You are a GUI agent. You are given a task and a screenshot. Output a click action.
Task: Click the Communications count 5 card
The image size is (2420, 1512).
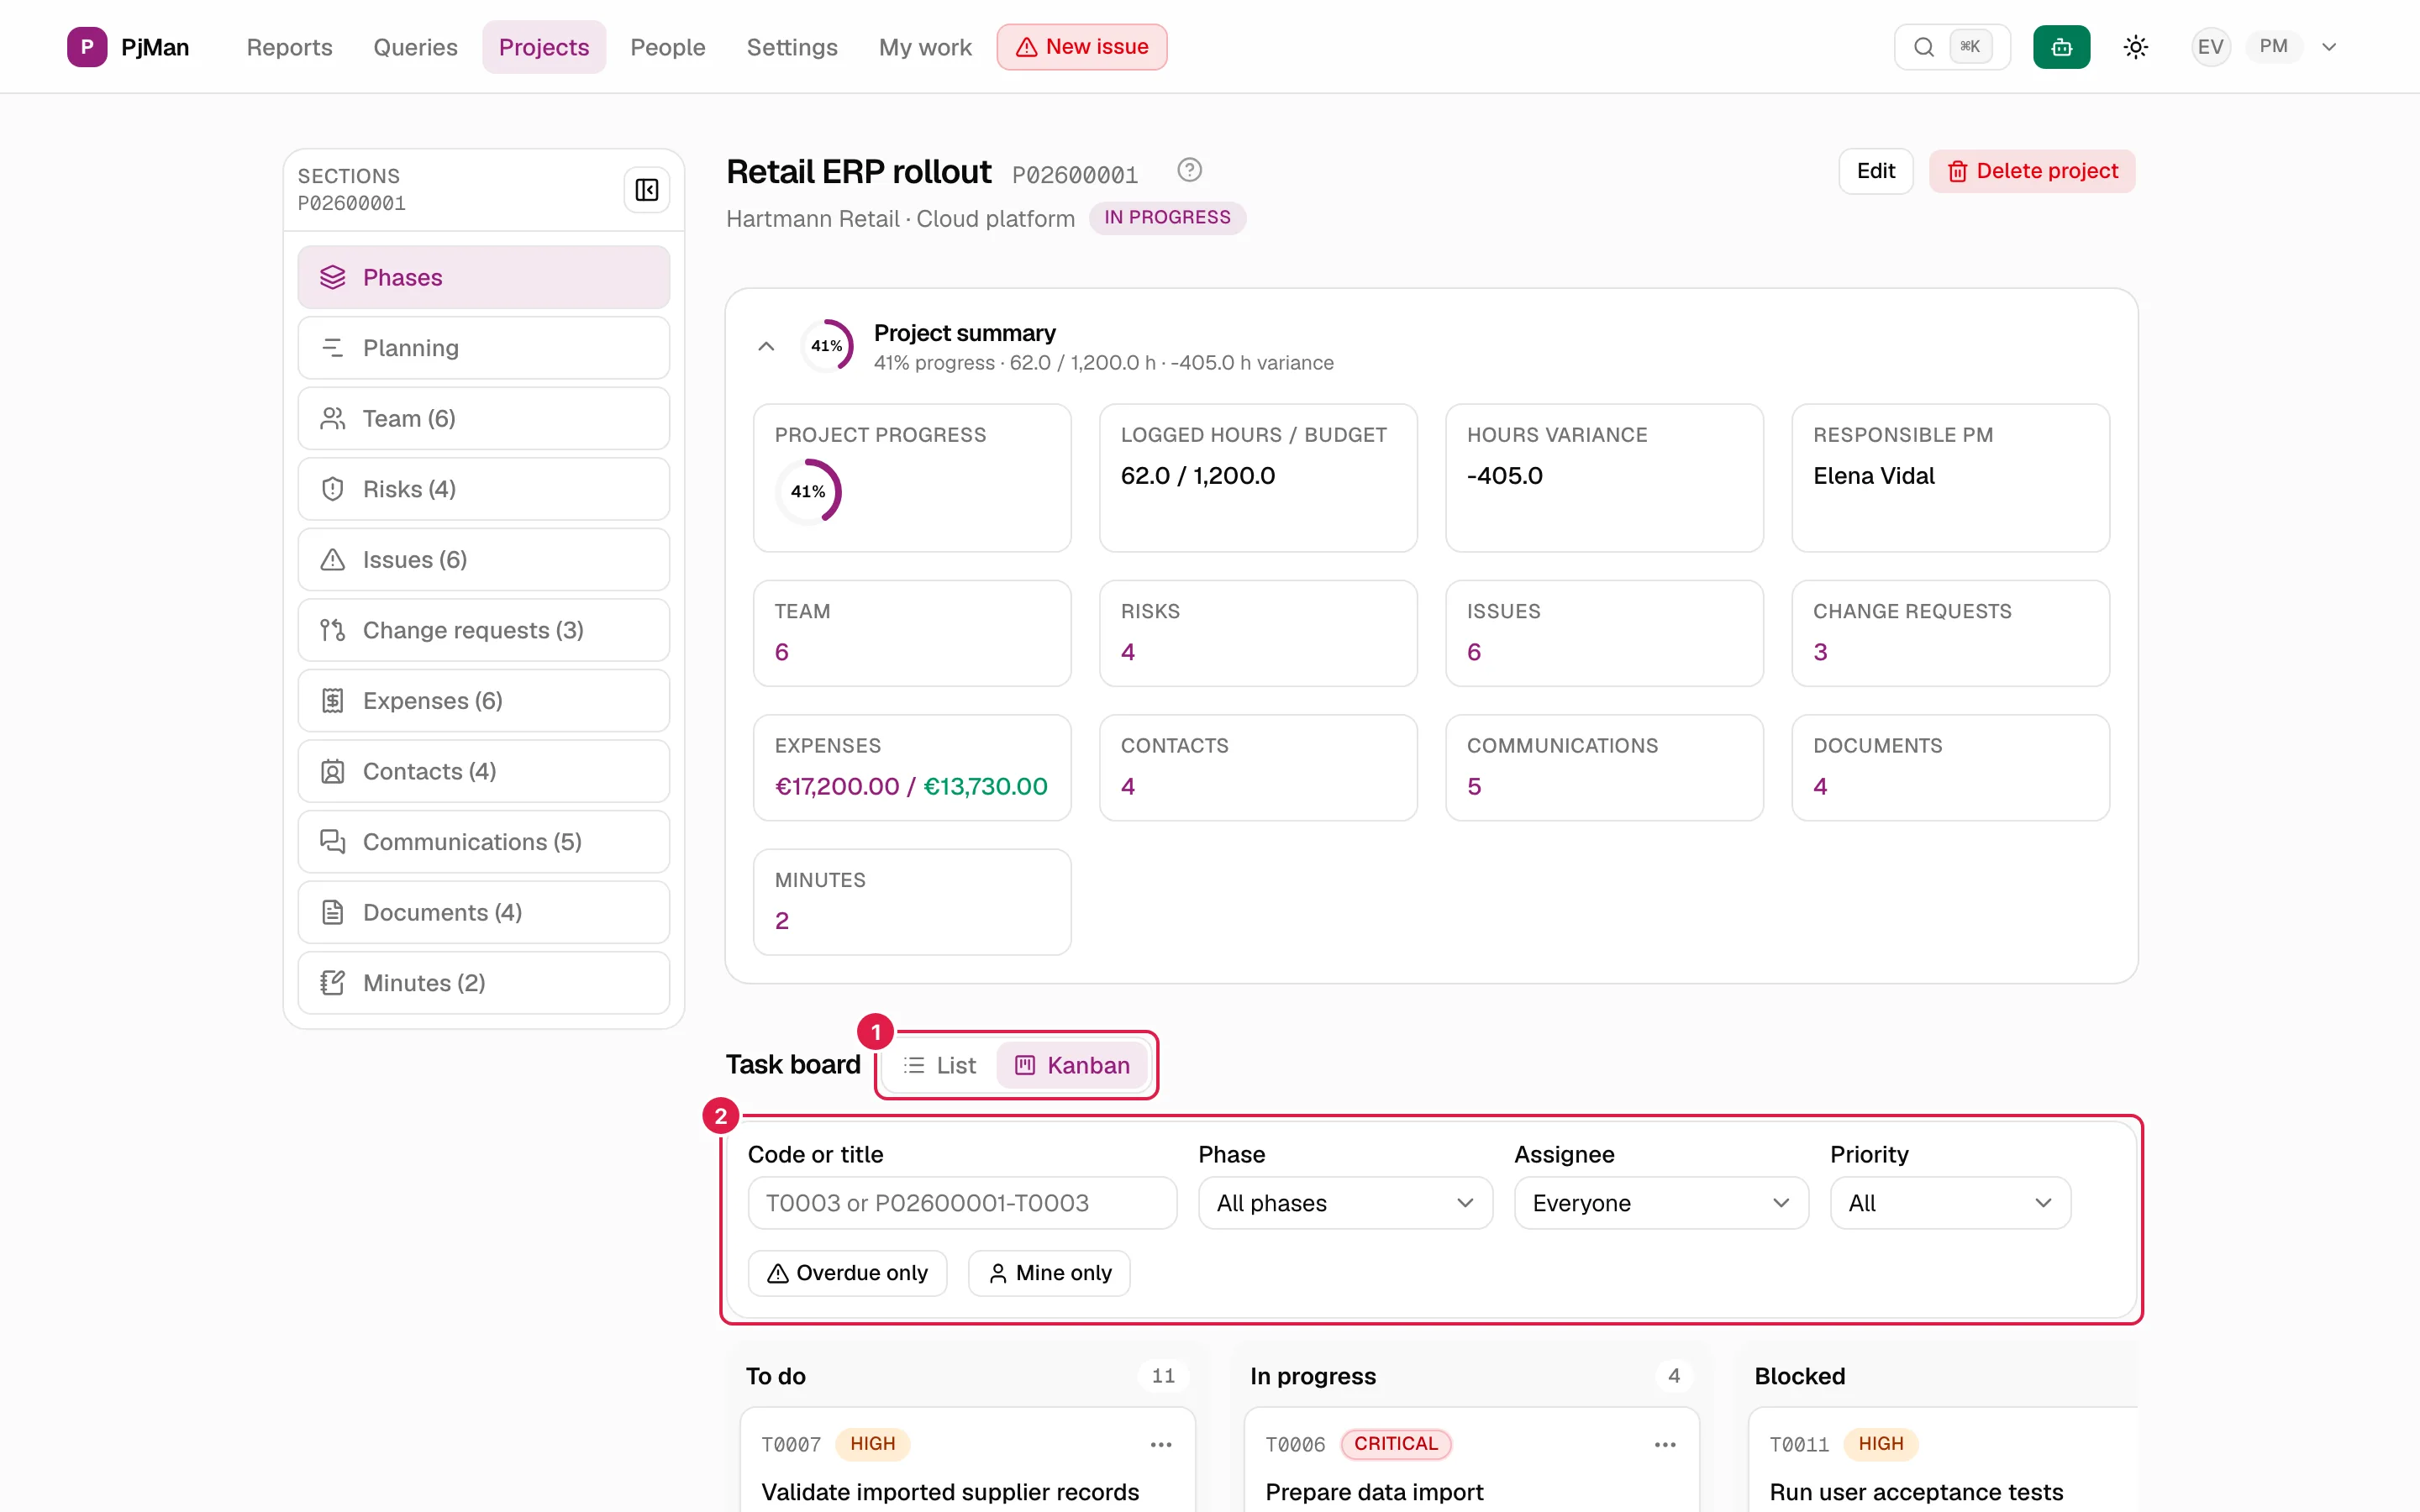pos(1604,768)
